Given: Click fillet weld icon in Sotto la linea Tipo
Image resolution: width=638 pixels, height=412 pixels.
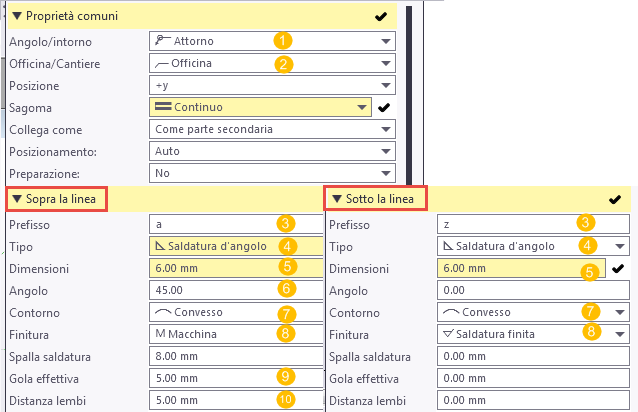Looking at the screenshot, I should (448, 246).
